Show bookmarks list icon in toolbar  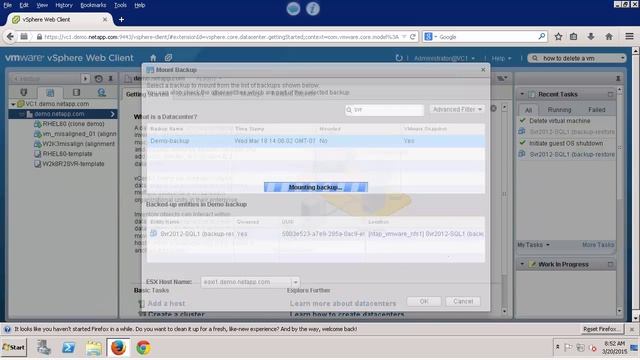pyautogui.click(x=573, y=37)
